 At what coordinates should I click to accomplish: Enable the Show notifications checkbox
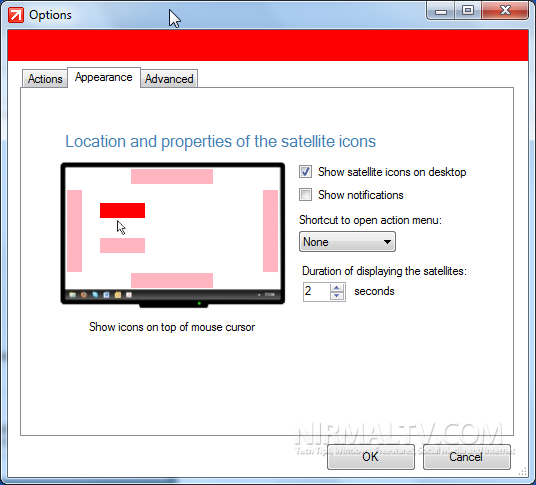coord(305,195)
